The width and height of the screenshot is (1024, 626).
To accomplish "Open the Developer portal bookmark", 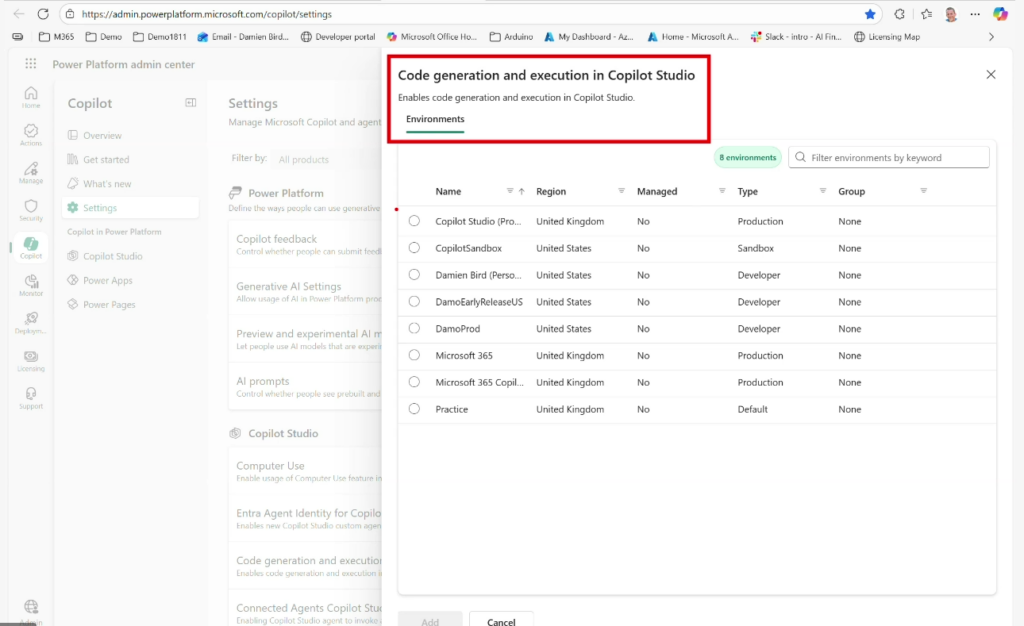I will click(338, 37).
